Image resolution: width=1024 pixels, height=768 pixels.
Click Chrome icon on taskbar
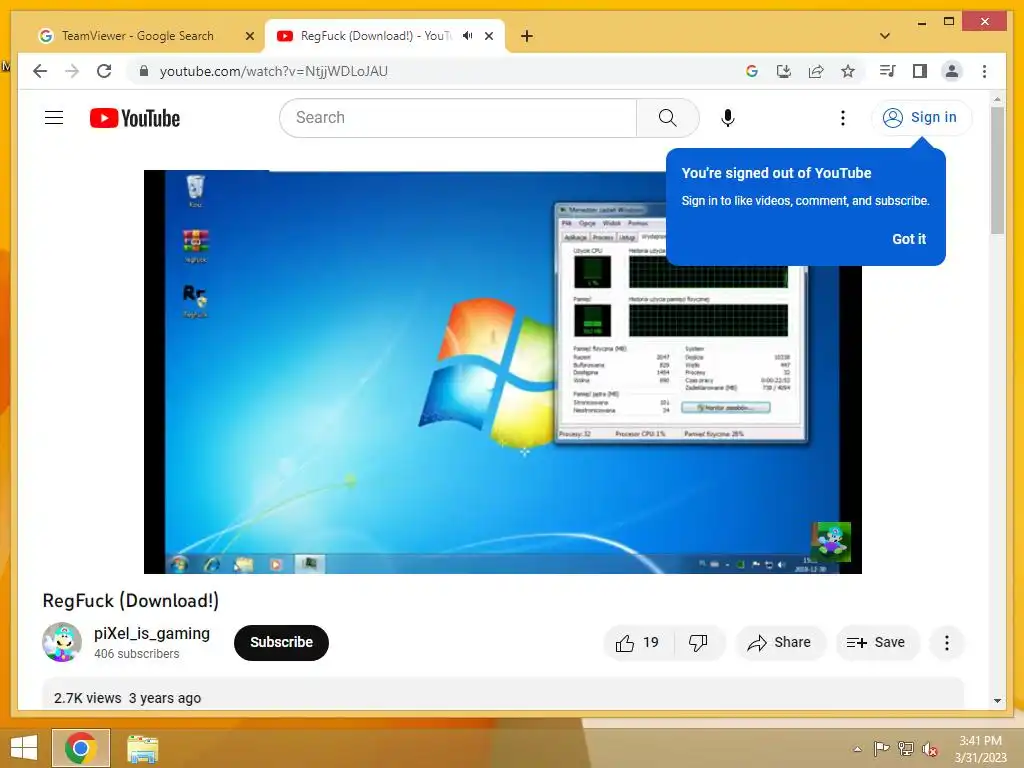(x=80, y=748)
